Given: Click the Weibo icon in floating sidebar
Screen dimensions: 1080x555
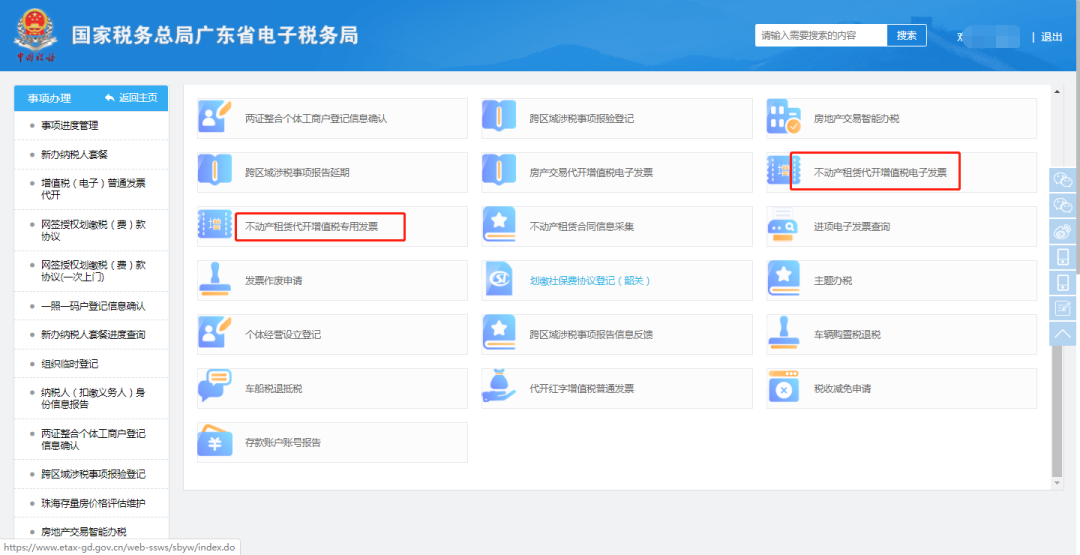Looking at the screenshot, I should (x=1063, y=231).
